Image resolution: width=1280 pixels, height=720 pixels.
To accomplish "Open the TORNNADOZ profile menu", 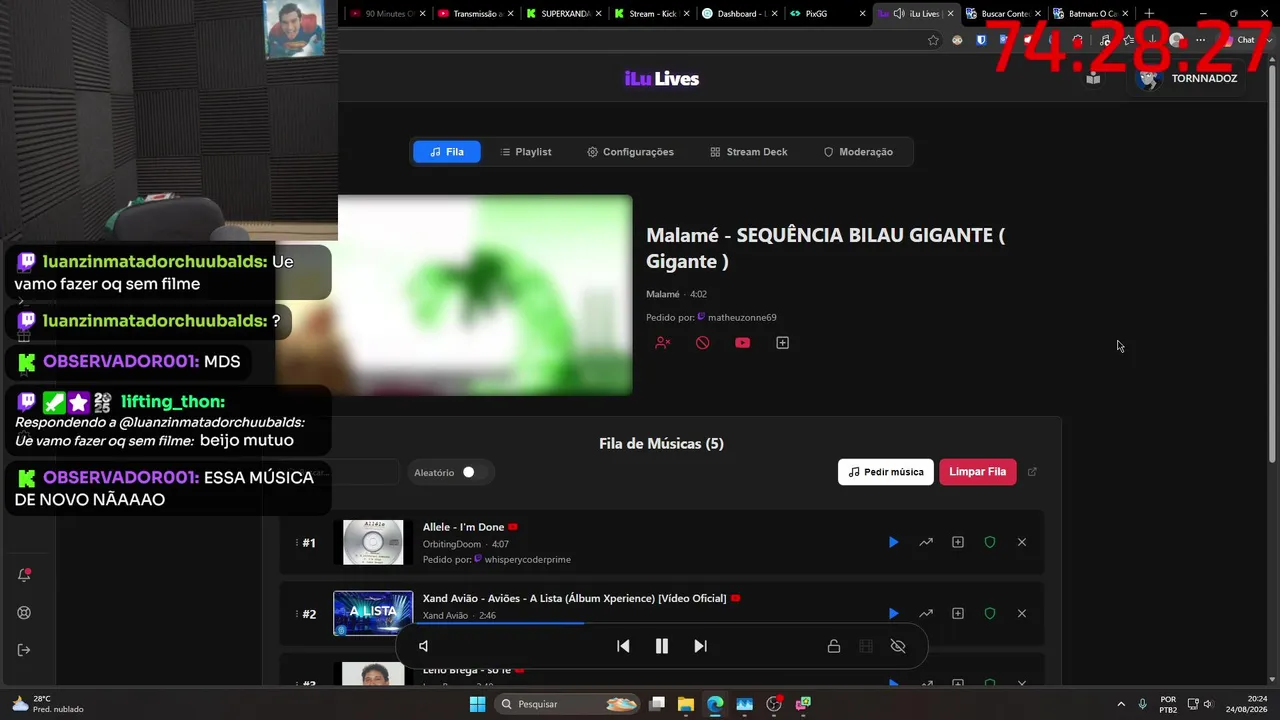I will click(1189, 78).
